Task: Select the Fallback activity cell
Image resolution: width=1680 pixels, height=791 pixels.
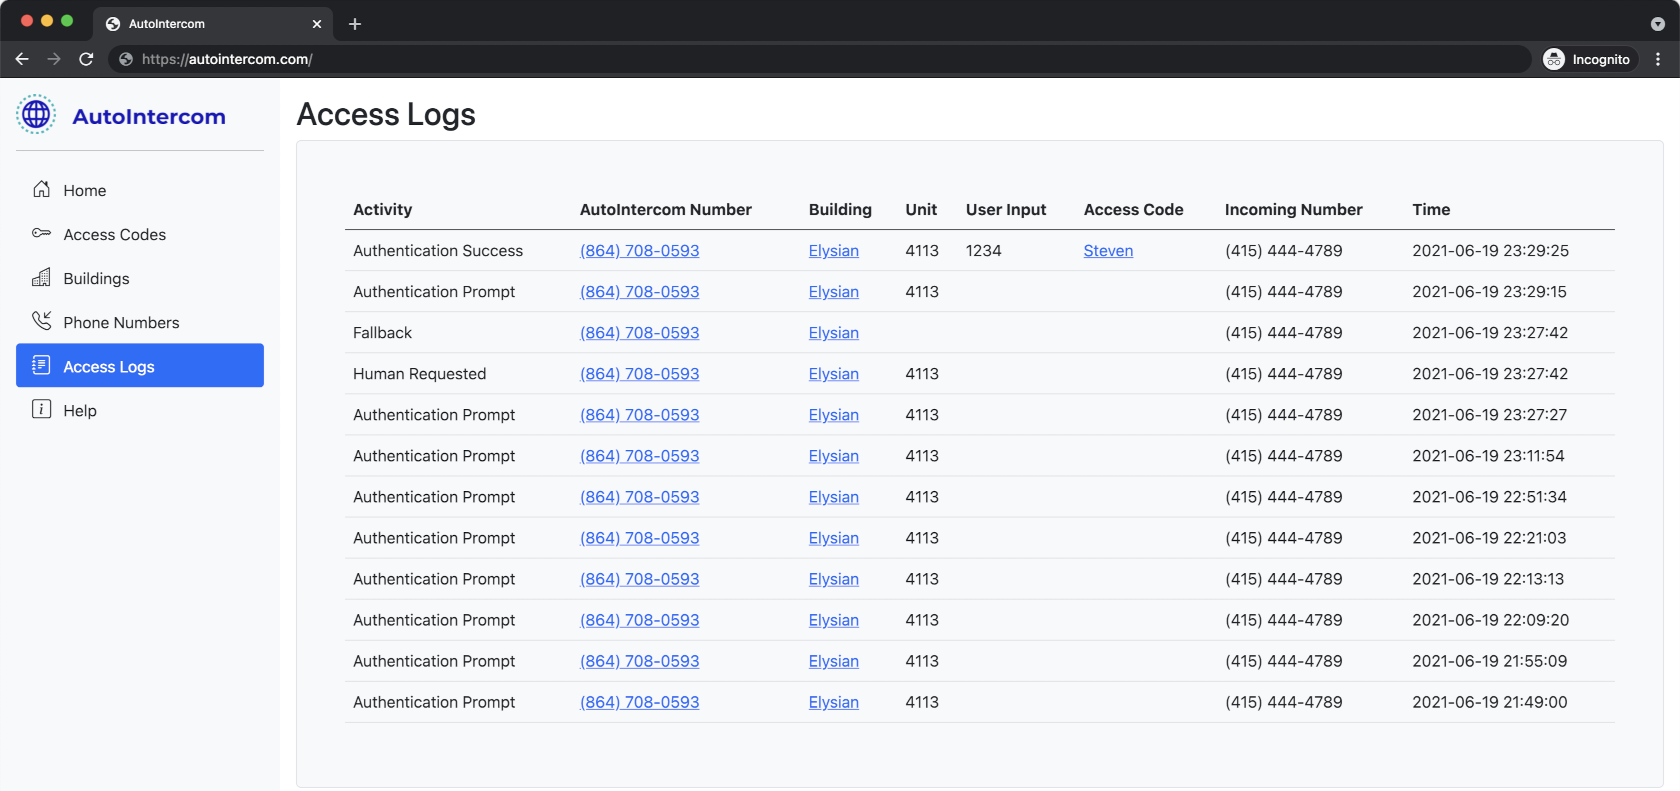Action: tap(383, 333)
